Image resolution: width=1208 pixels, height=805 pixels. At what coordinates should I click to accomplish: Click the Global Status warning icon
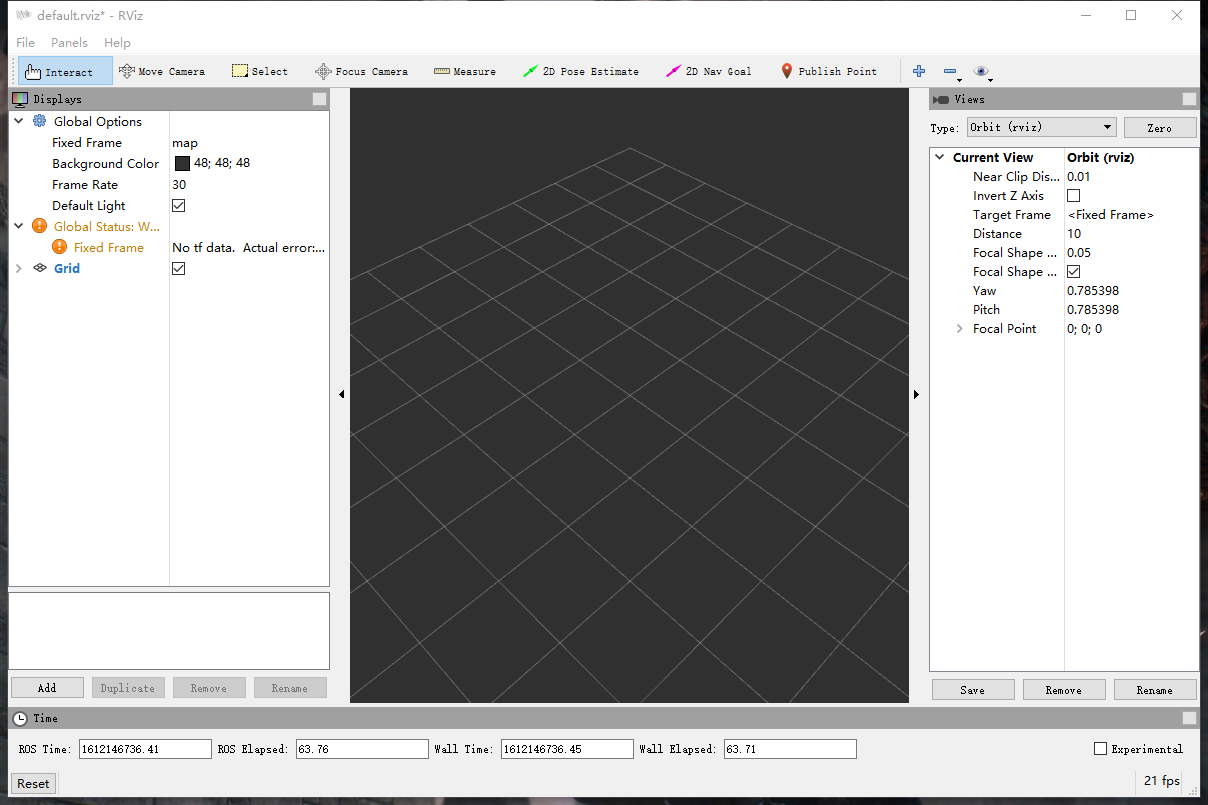(x=40, y=226)
